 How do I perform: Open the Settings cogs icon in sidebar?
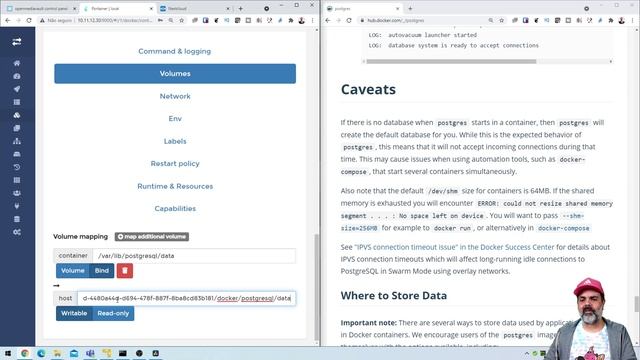pyautogui.click(x=17, y=232)
